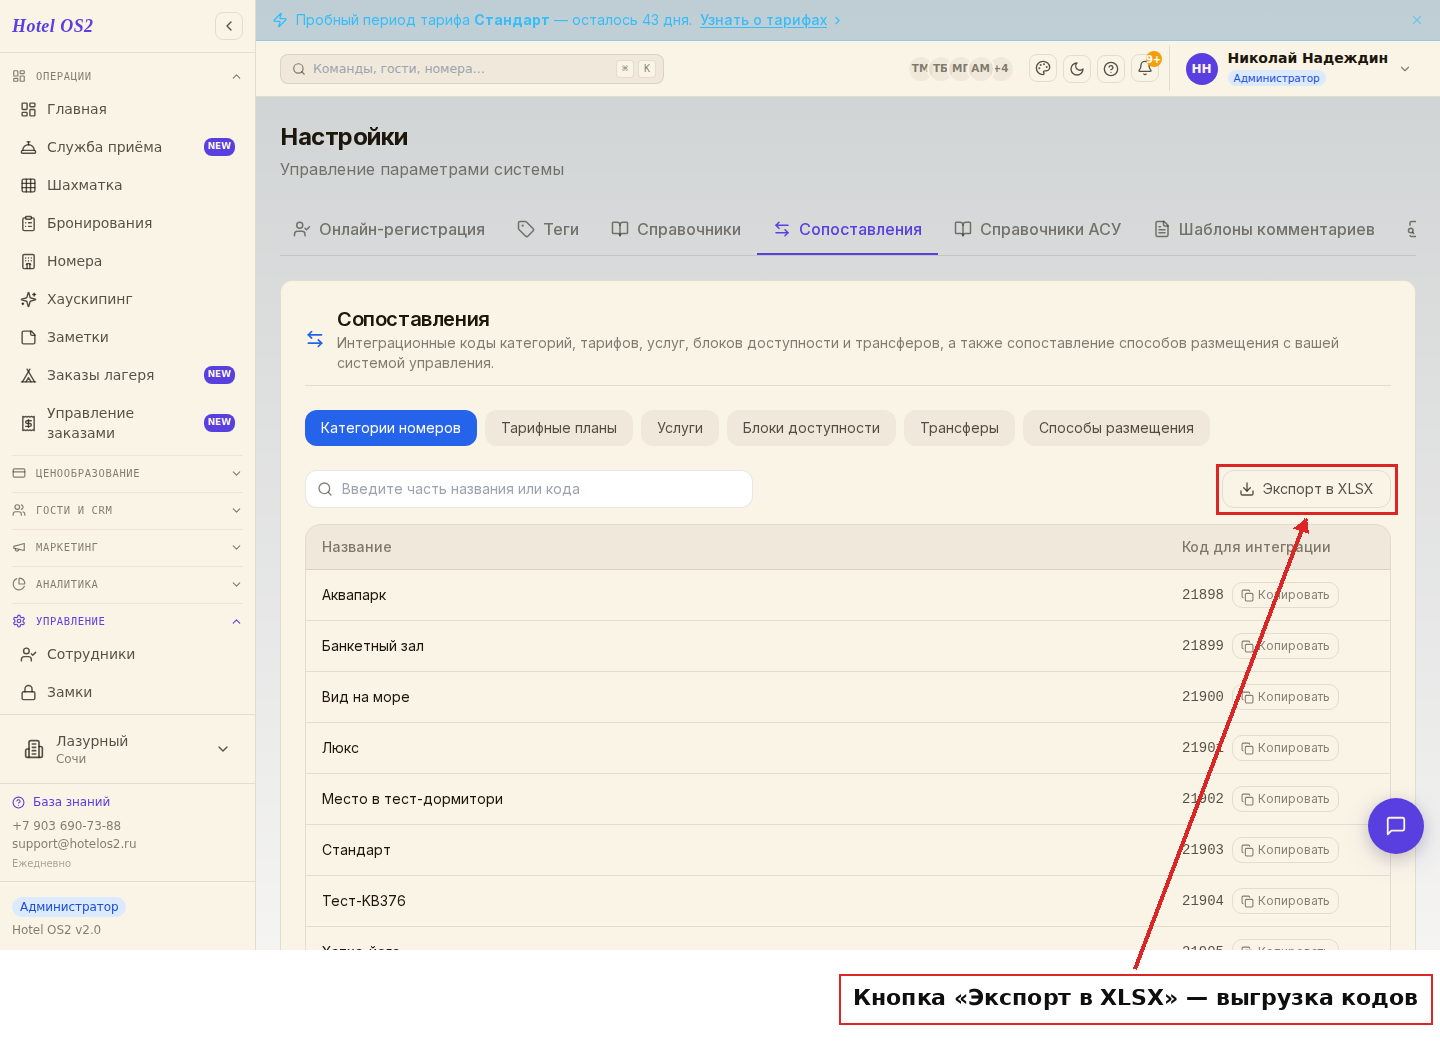
Task: Open the chat widget button
Action: coord(1396,826)
